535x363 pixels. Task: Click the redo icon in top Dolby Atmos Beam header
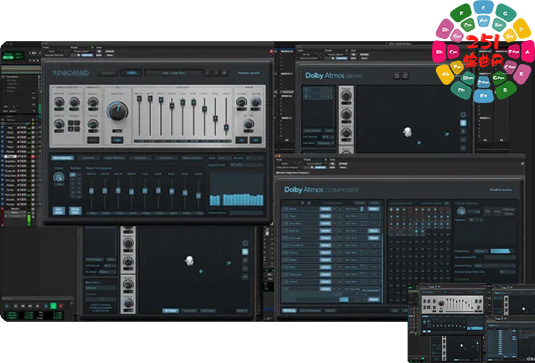click(405, 76)
